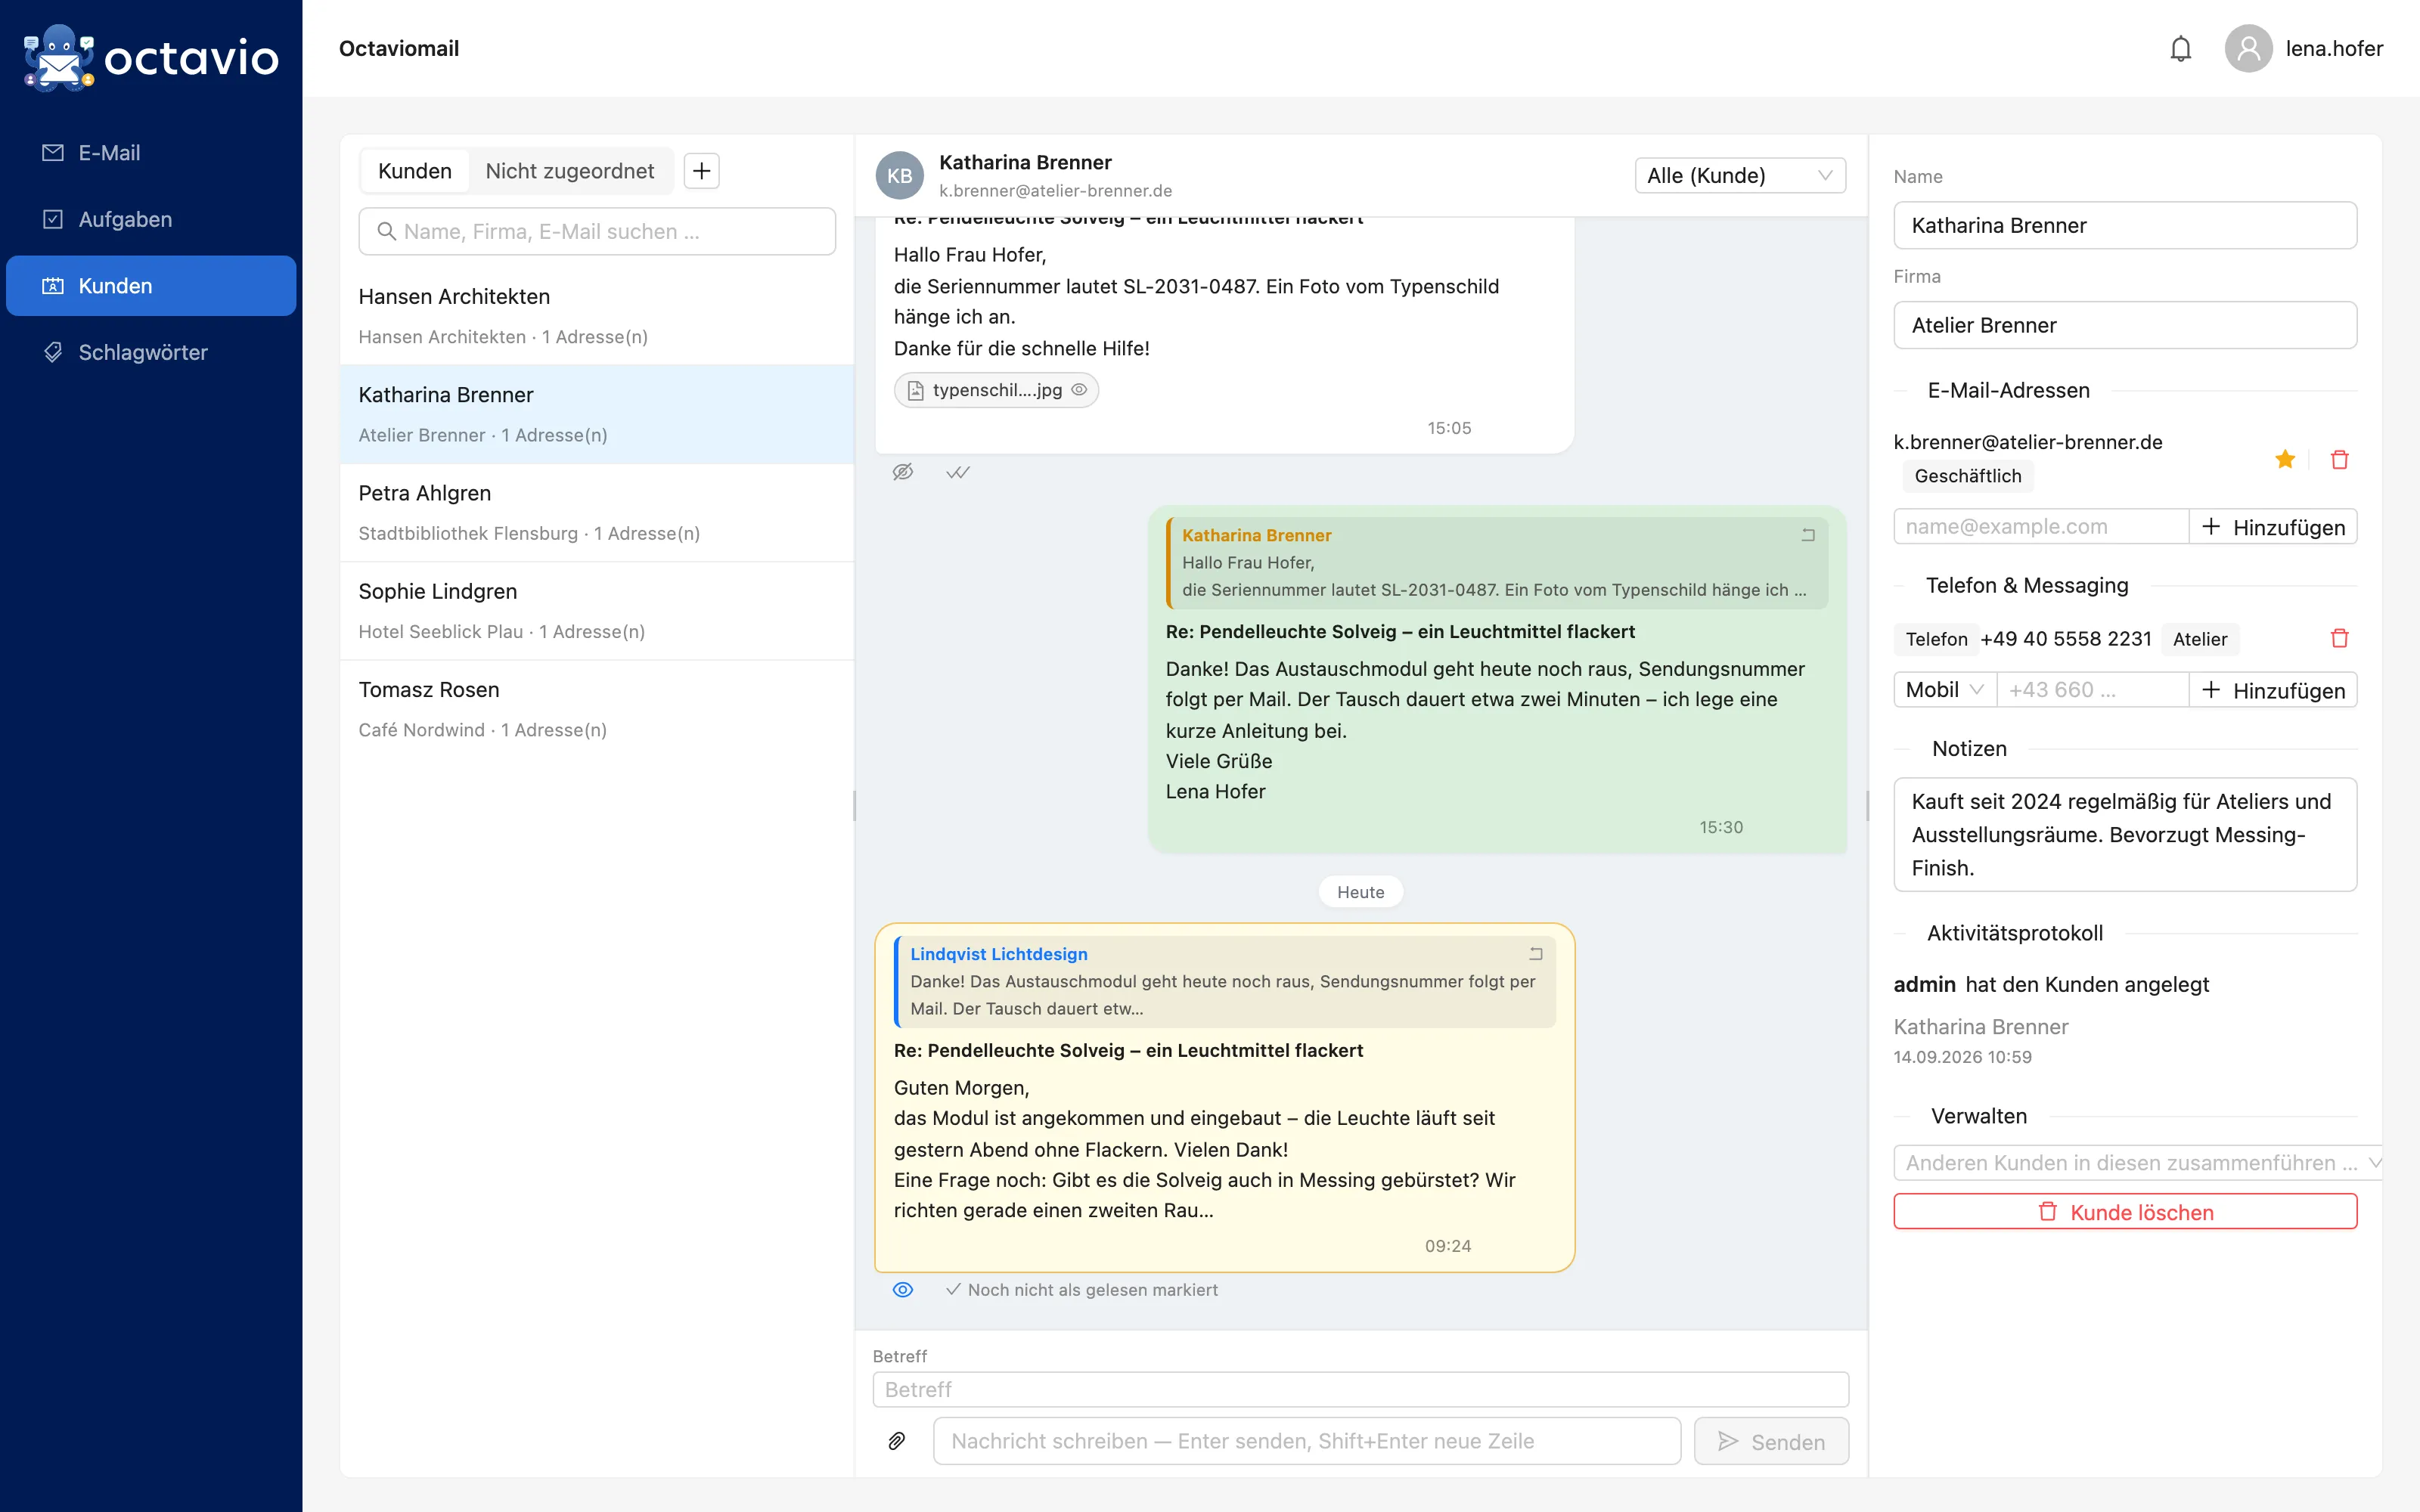The height and width of the screenshot is (1512, 2420).
Task: Click the 'Nachricht schreiben' message field
Action: coord(1306,1441)
